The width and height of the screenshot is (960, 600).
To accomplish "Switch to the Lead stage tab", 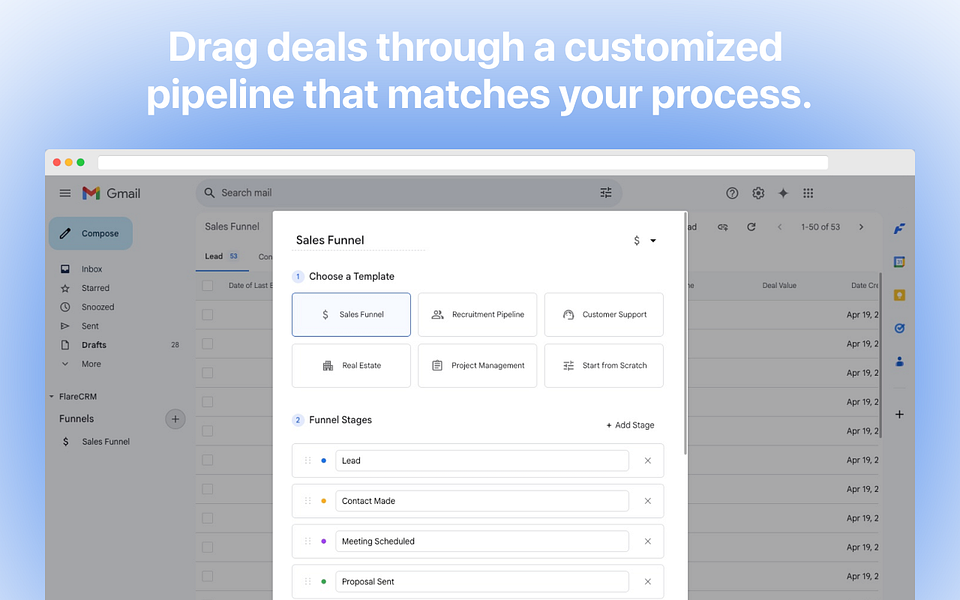I will (x=222, y=257).
